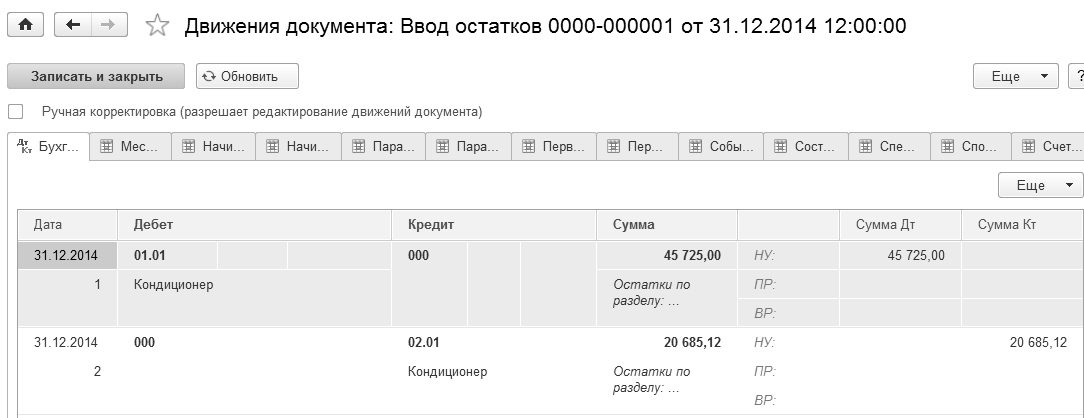Add to favorites with star icon
This screenshot has width=1084, height=418.
(x=156, y=26)
